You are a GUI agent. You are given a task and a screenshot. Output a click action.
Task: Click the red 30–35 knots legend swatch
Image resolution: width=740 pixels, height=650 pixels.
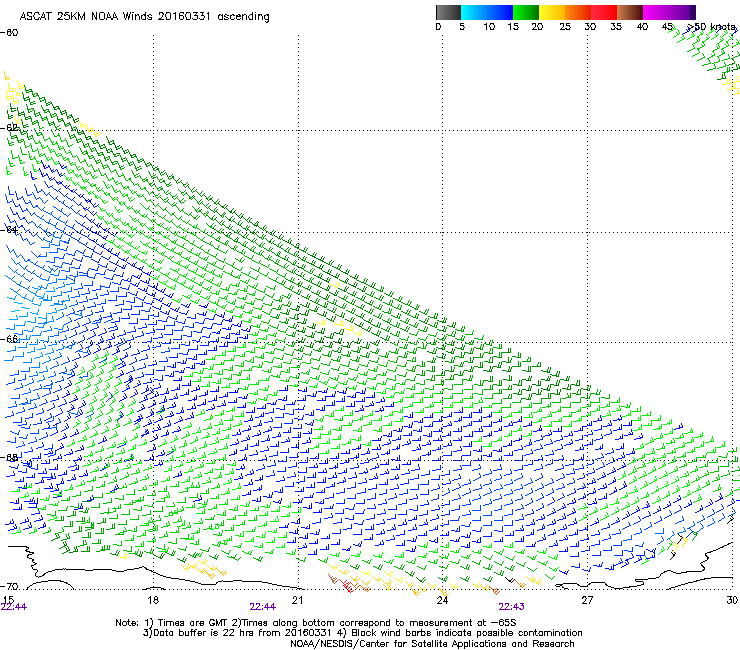[604, 12]
